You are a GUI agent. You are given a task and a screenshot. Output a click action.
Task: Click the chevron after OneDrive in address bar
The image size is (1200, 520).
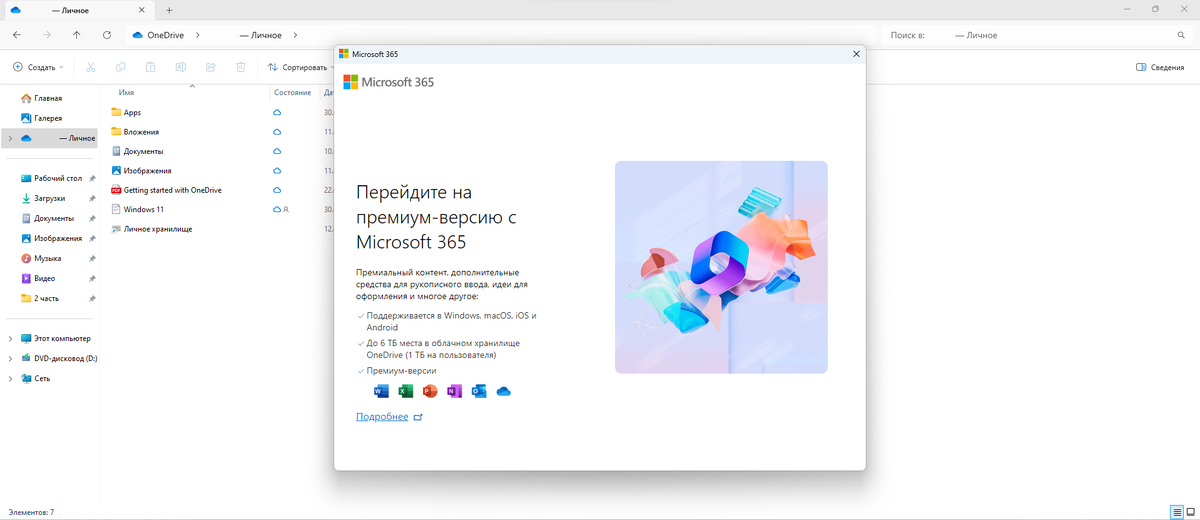click(198, 35)
